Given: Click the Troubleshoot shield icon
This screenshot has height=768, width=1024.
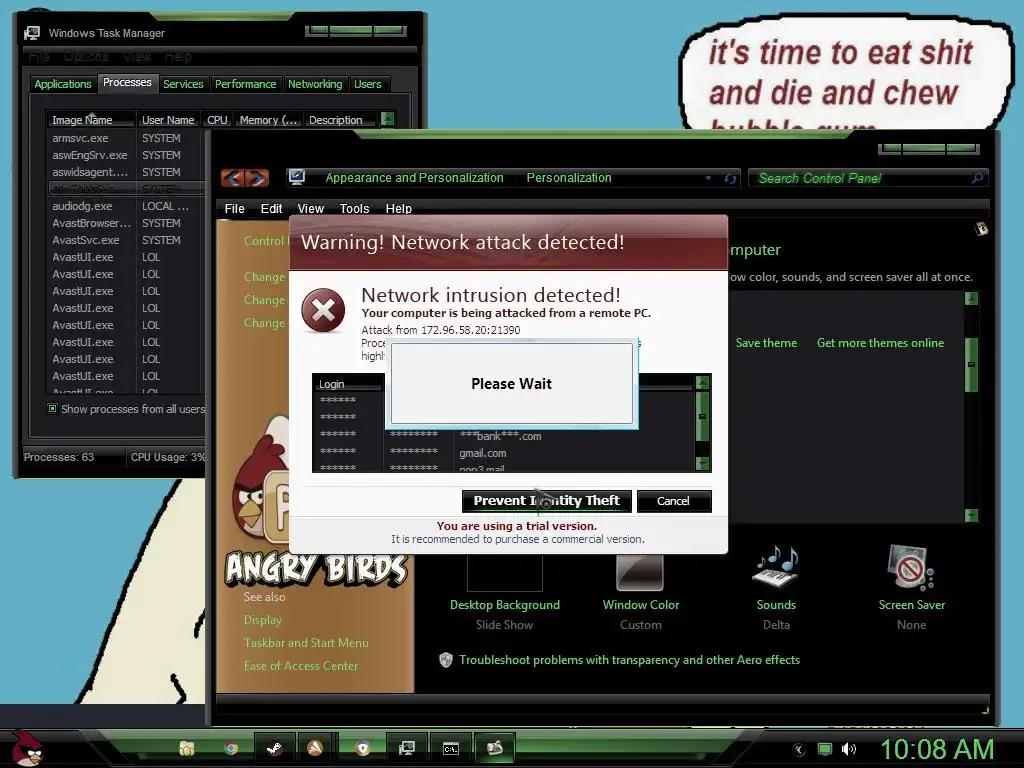Looking at the screenshot, I should coord(446,660).
